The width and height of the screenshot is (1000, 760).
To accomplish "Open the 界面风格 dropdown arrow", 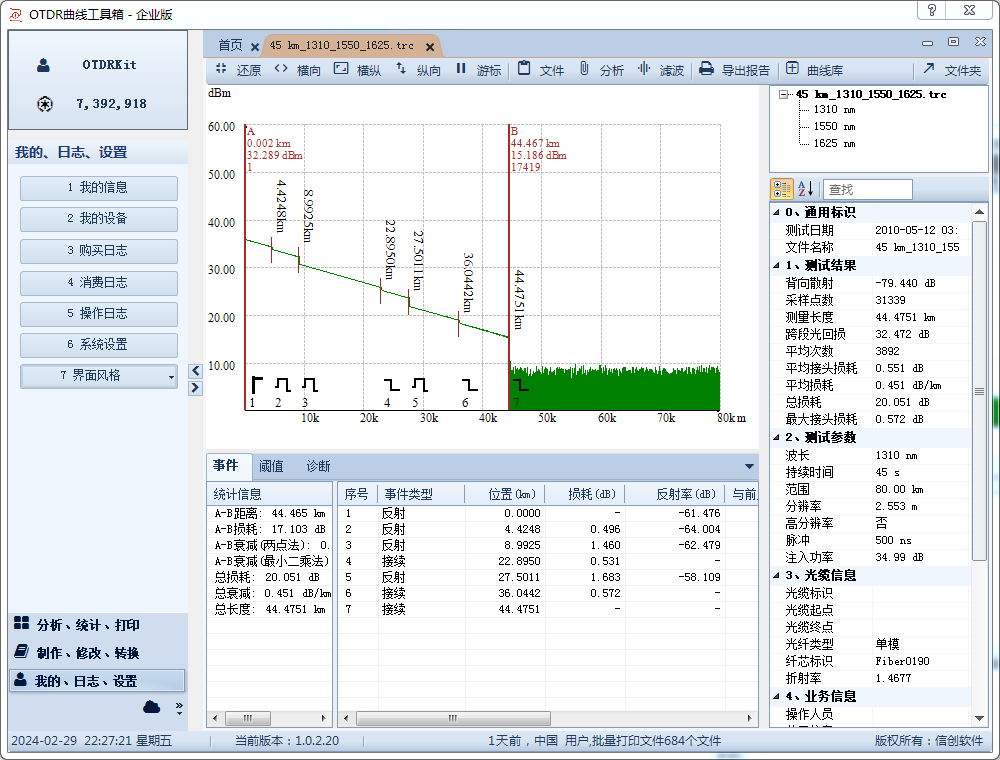I will pos(171,377).
